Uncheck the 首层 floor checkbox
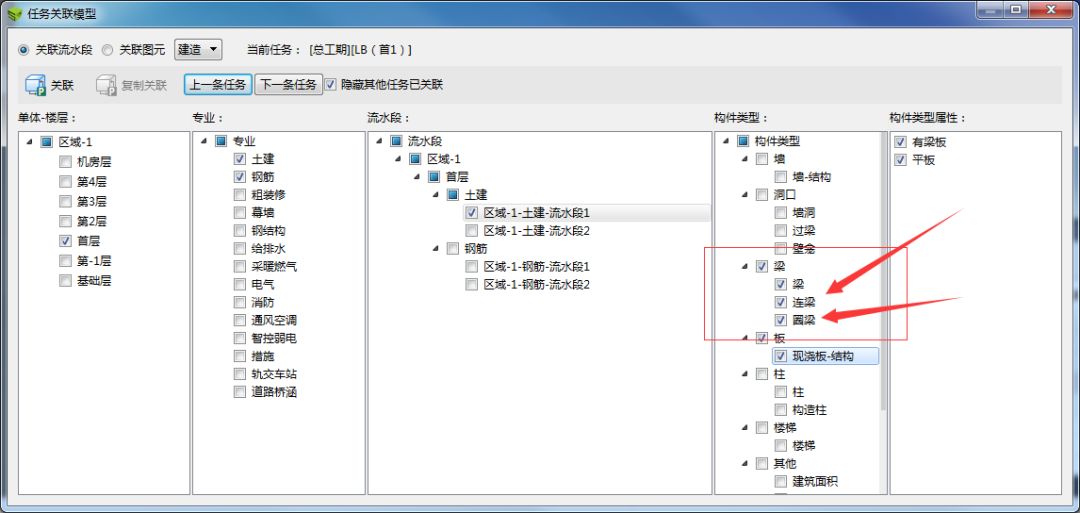 (65, 241)
